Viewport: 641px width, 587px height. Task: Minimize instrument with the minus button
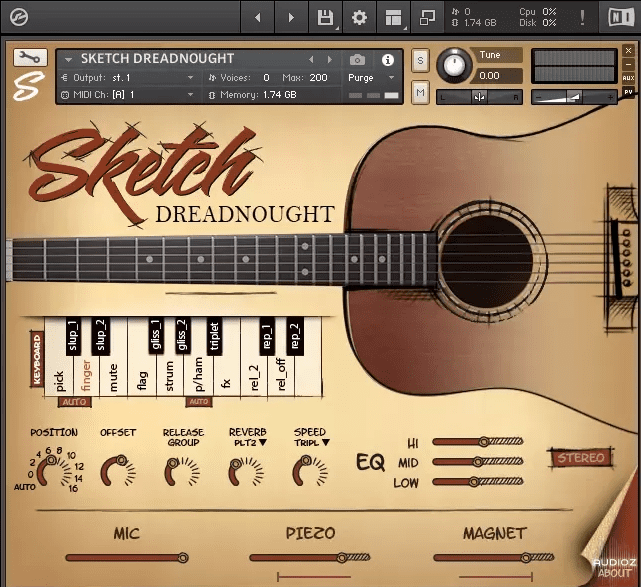click(x=628, y=64)
